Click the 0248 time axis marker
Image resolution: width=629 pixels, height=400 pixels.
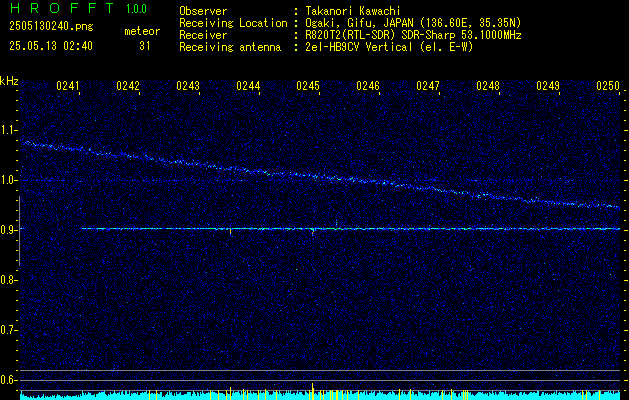(x=488, y=86)
